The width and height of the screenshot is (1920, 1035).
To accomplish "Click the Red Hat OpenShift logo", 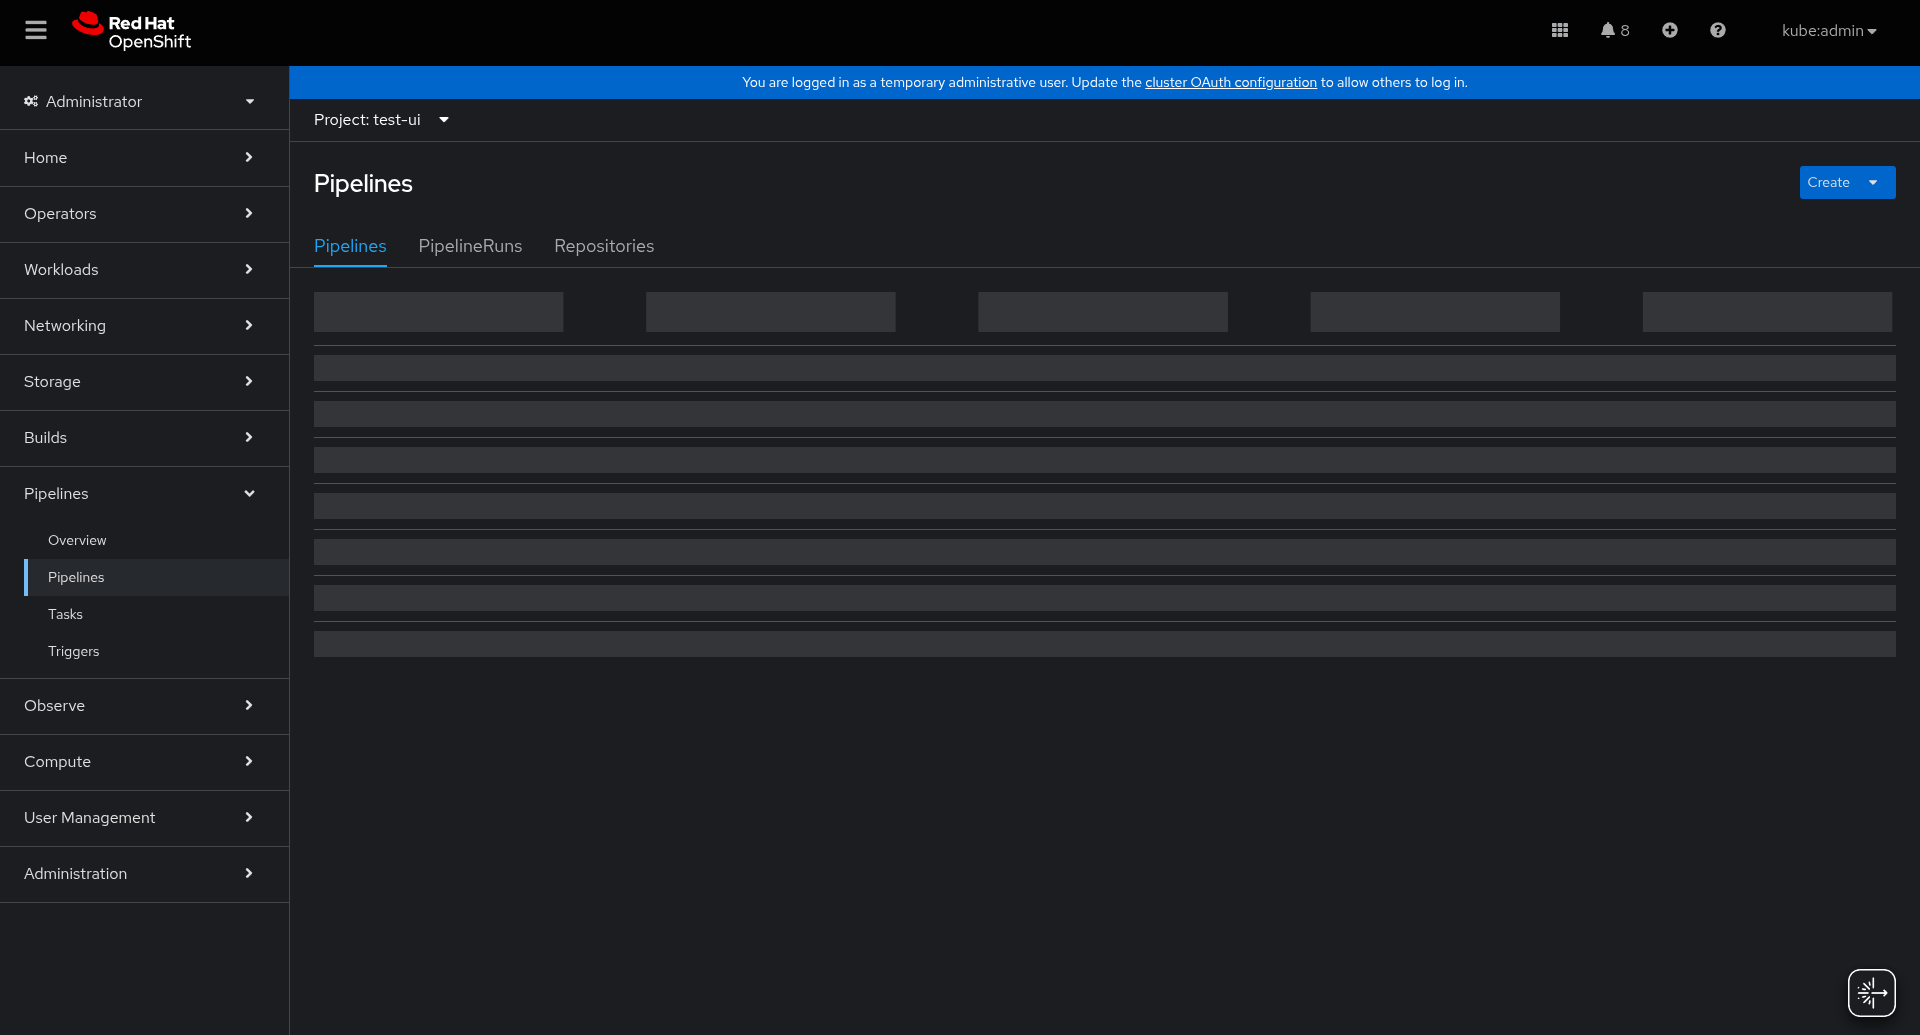I will tap(131, 31).
